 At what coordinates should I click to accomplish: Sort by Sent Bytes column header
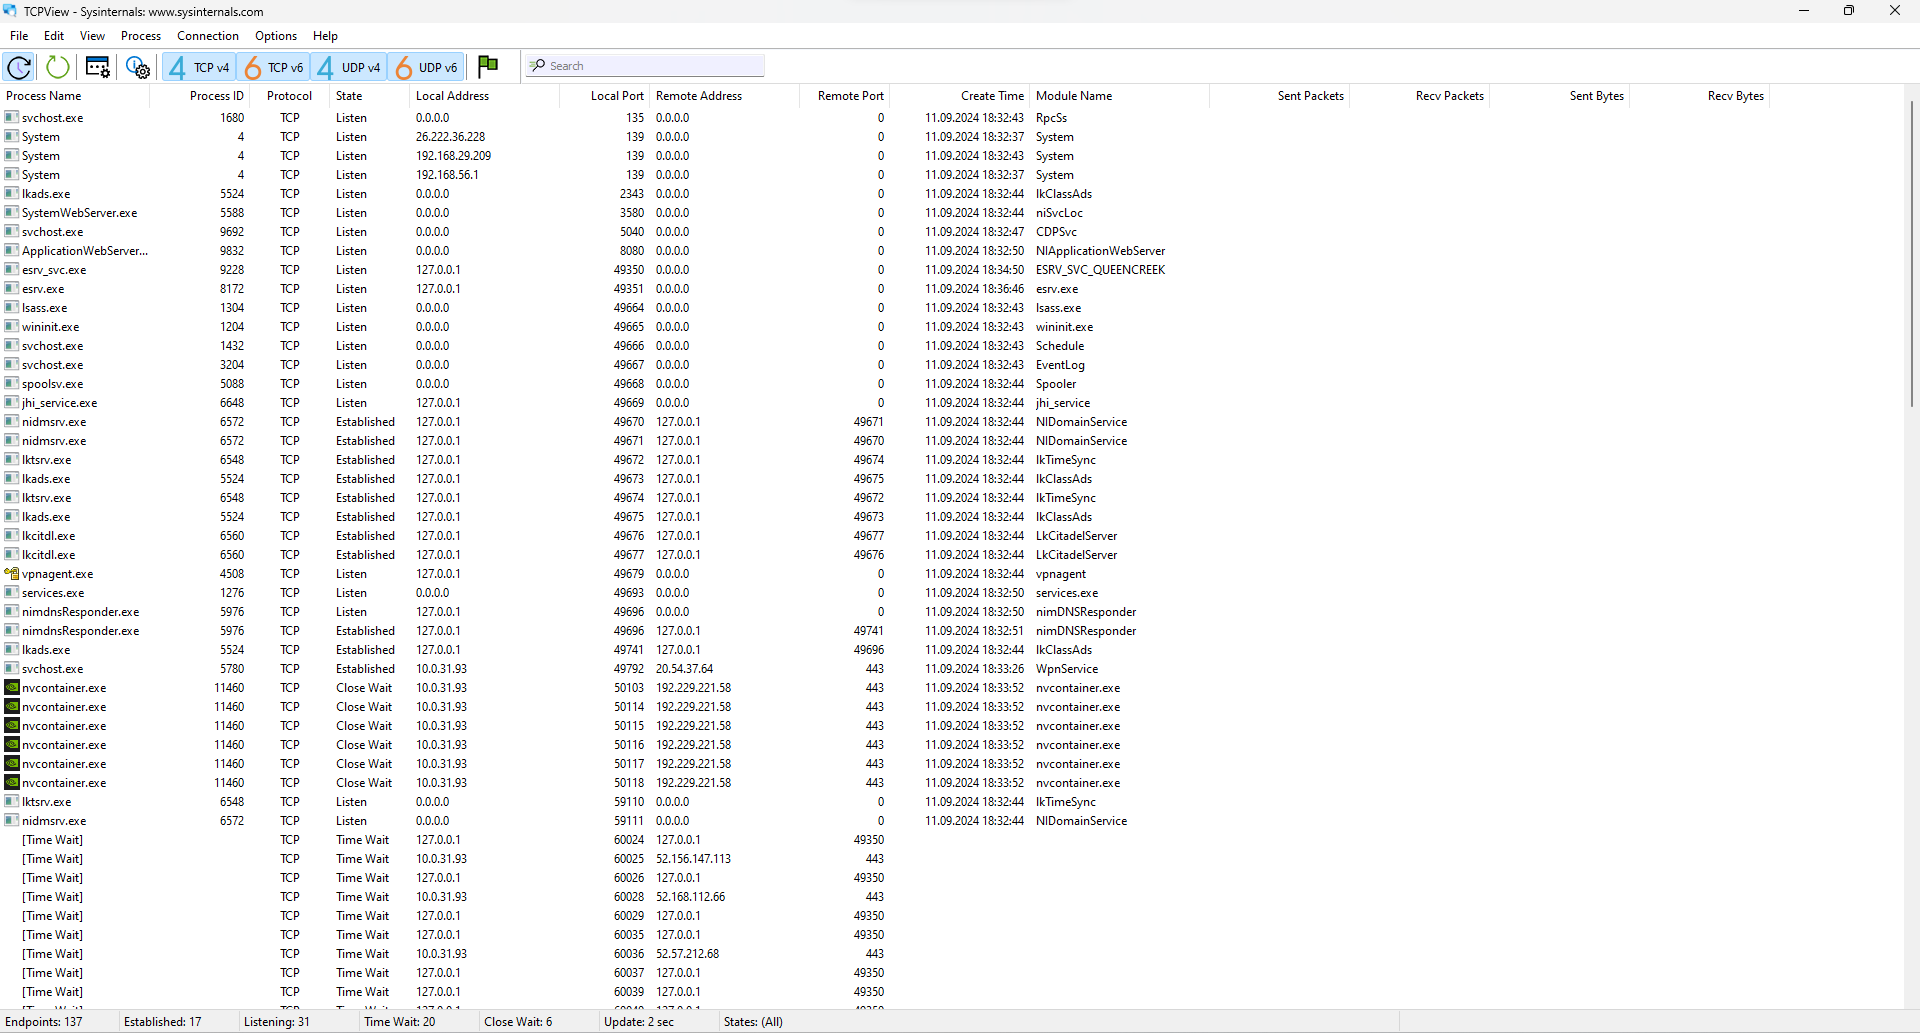pos(1560,96)
